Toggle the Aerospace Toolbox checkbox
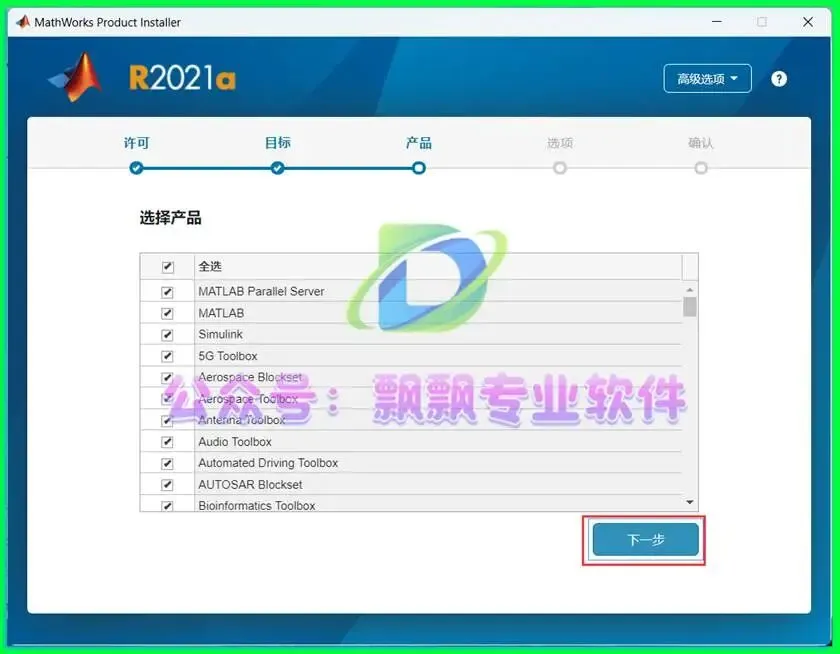This screenshot has width=840, height=654. (168, 399)
